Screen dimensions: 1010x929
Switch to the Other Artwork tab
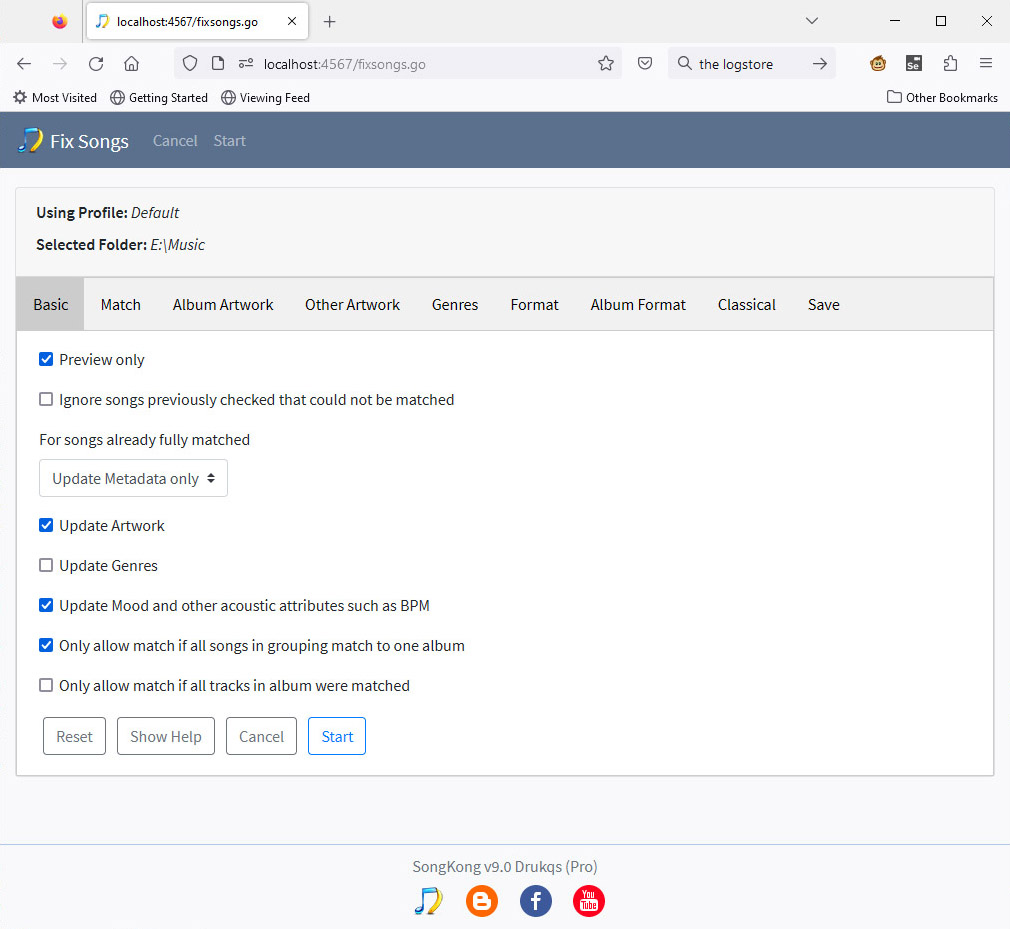pos(352,305)
